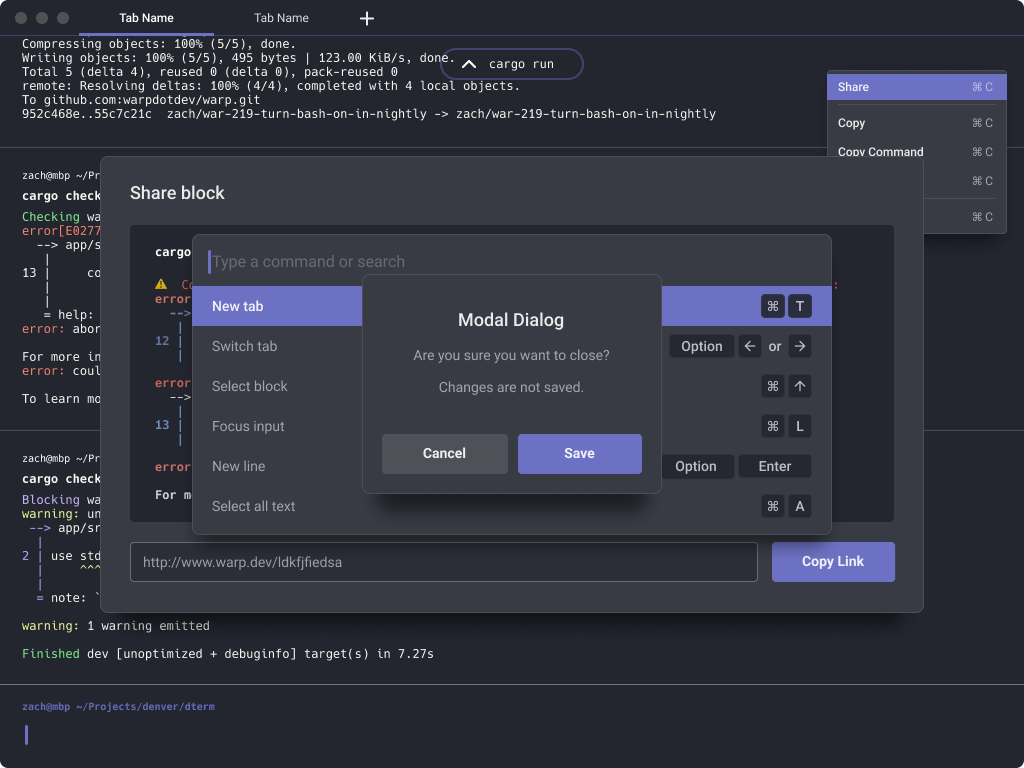Choose Copy Command from the context menu

click(880, 152)
